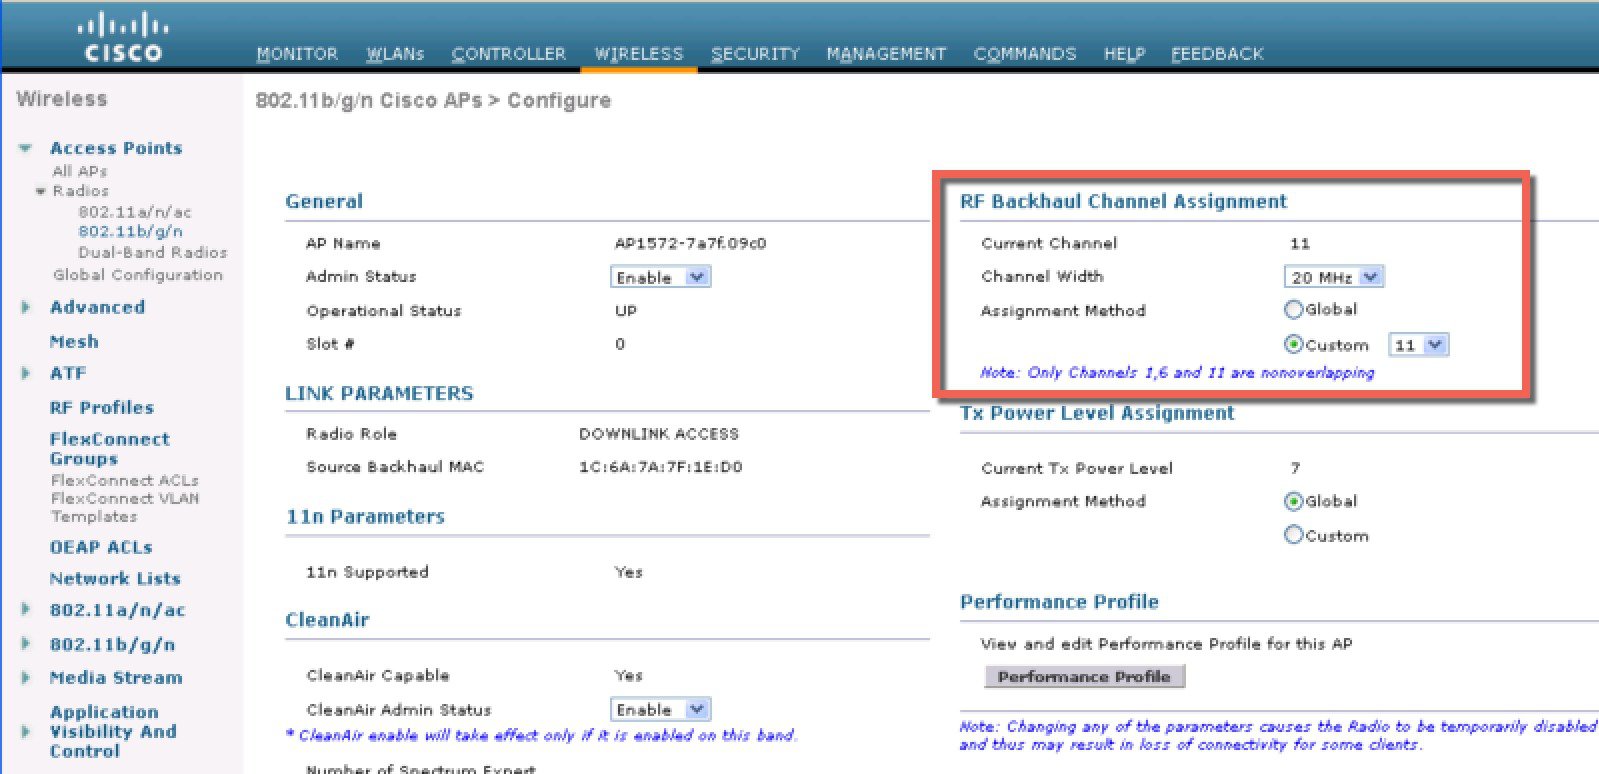Open the WLANs menu
Screen dimensions: 1599x774
pyautogui.click(x=395, y=54)
